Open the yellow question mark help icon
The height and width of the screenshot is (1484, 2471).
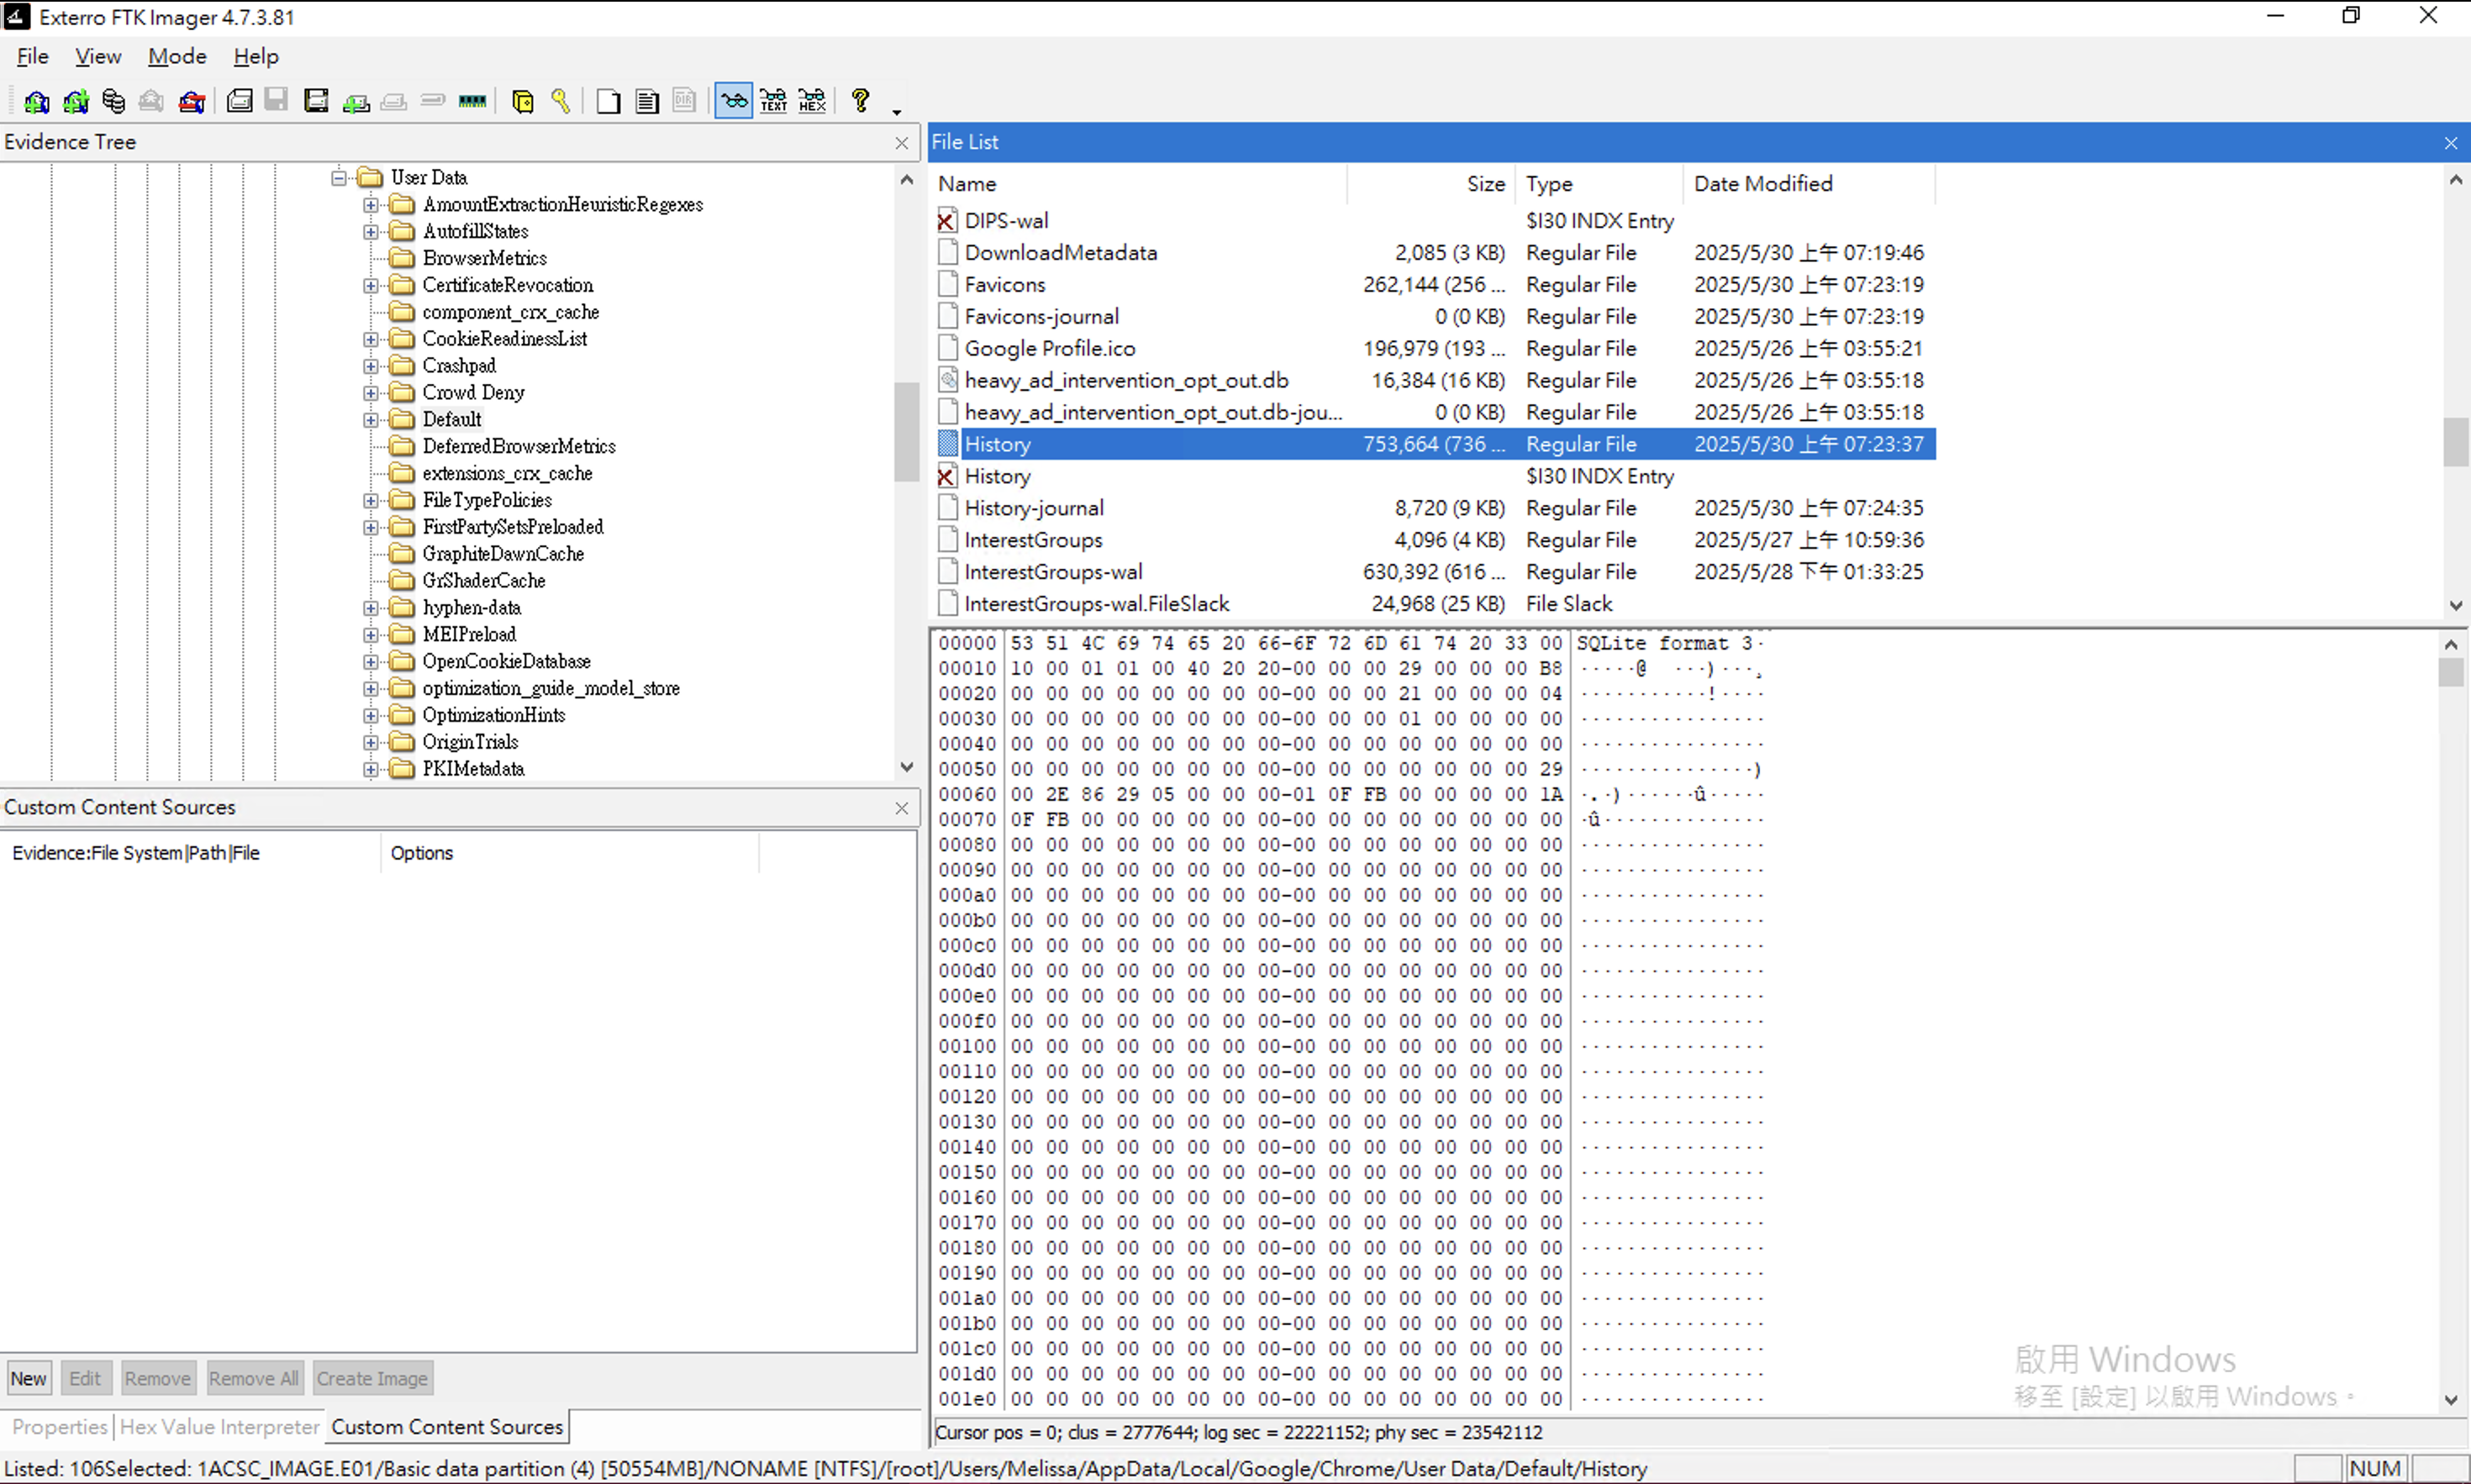[x=860, y=101]
